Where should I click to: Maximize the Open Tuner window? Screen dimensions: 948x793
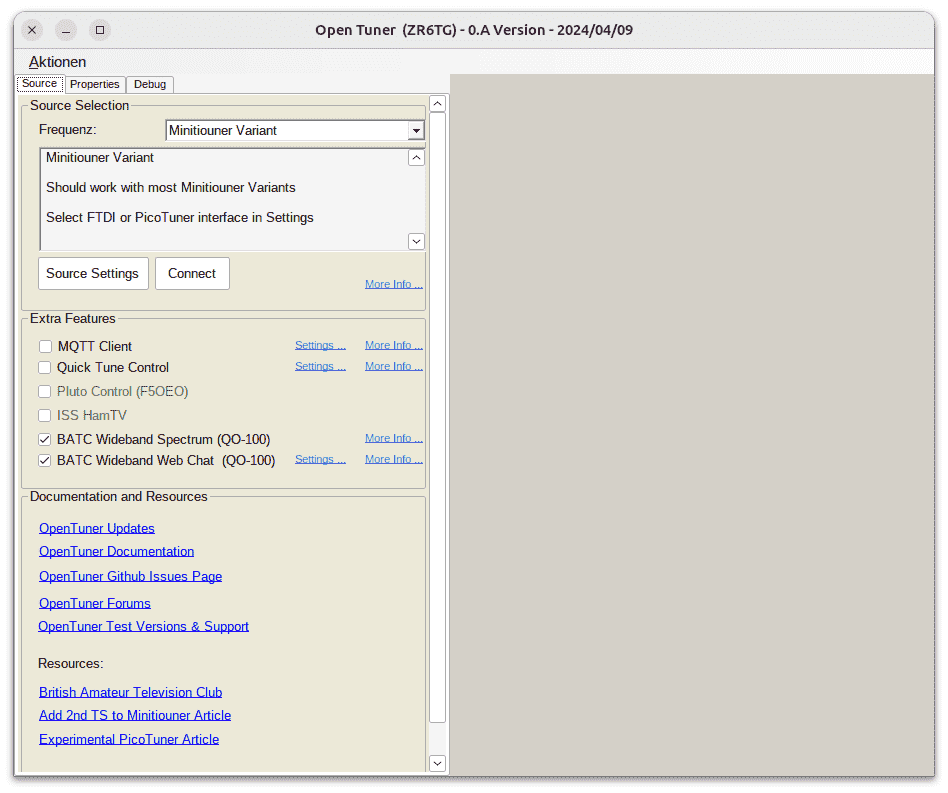click(100, 30)
